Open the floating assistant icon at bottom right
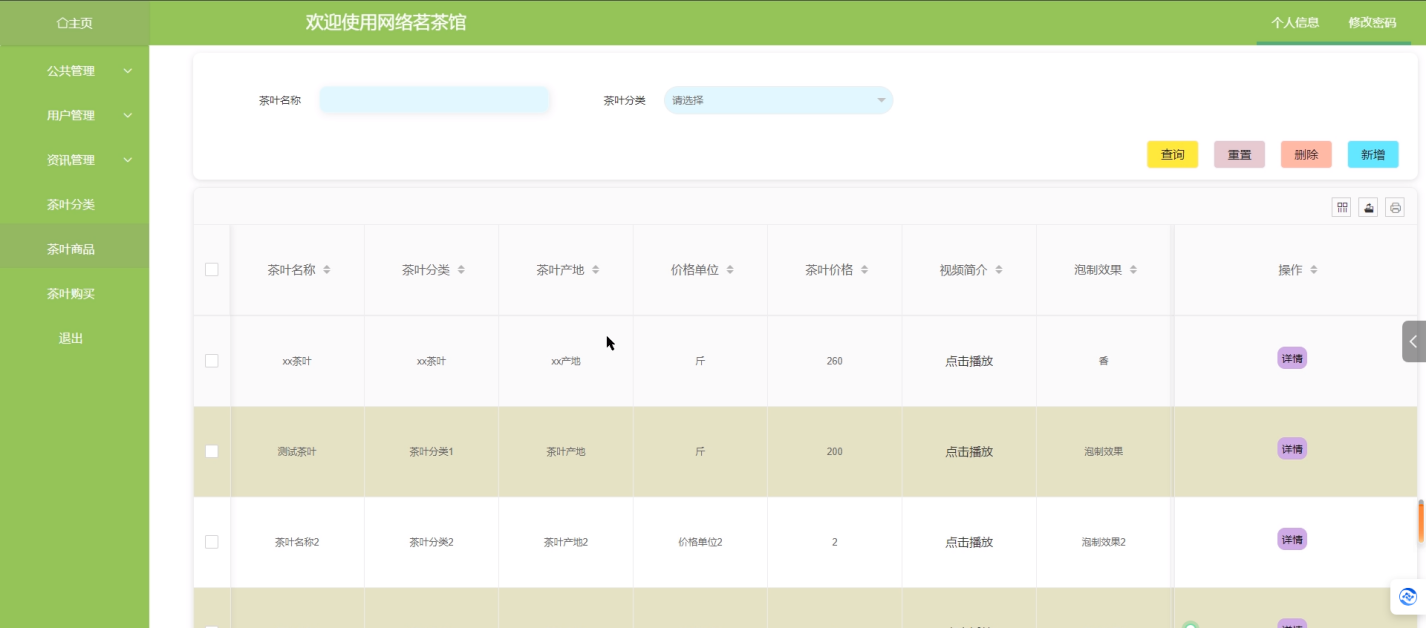The width and height of the screenshot is (1426, 628). pyautogui.click(x=1408, y=596)
